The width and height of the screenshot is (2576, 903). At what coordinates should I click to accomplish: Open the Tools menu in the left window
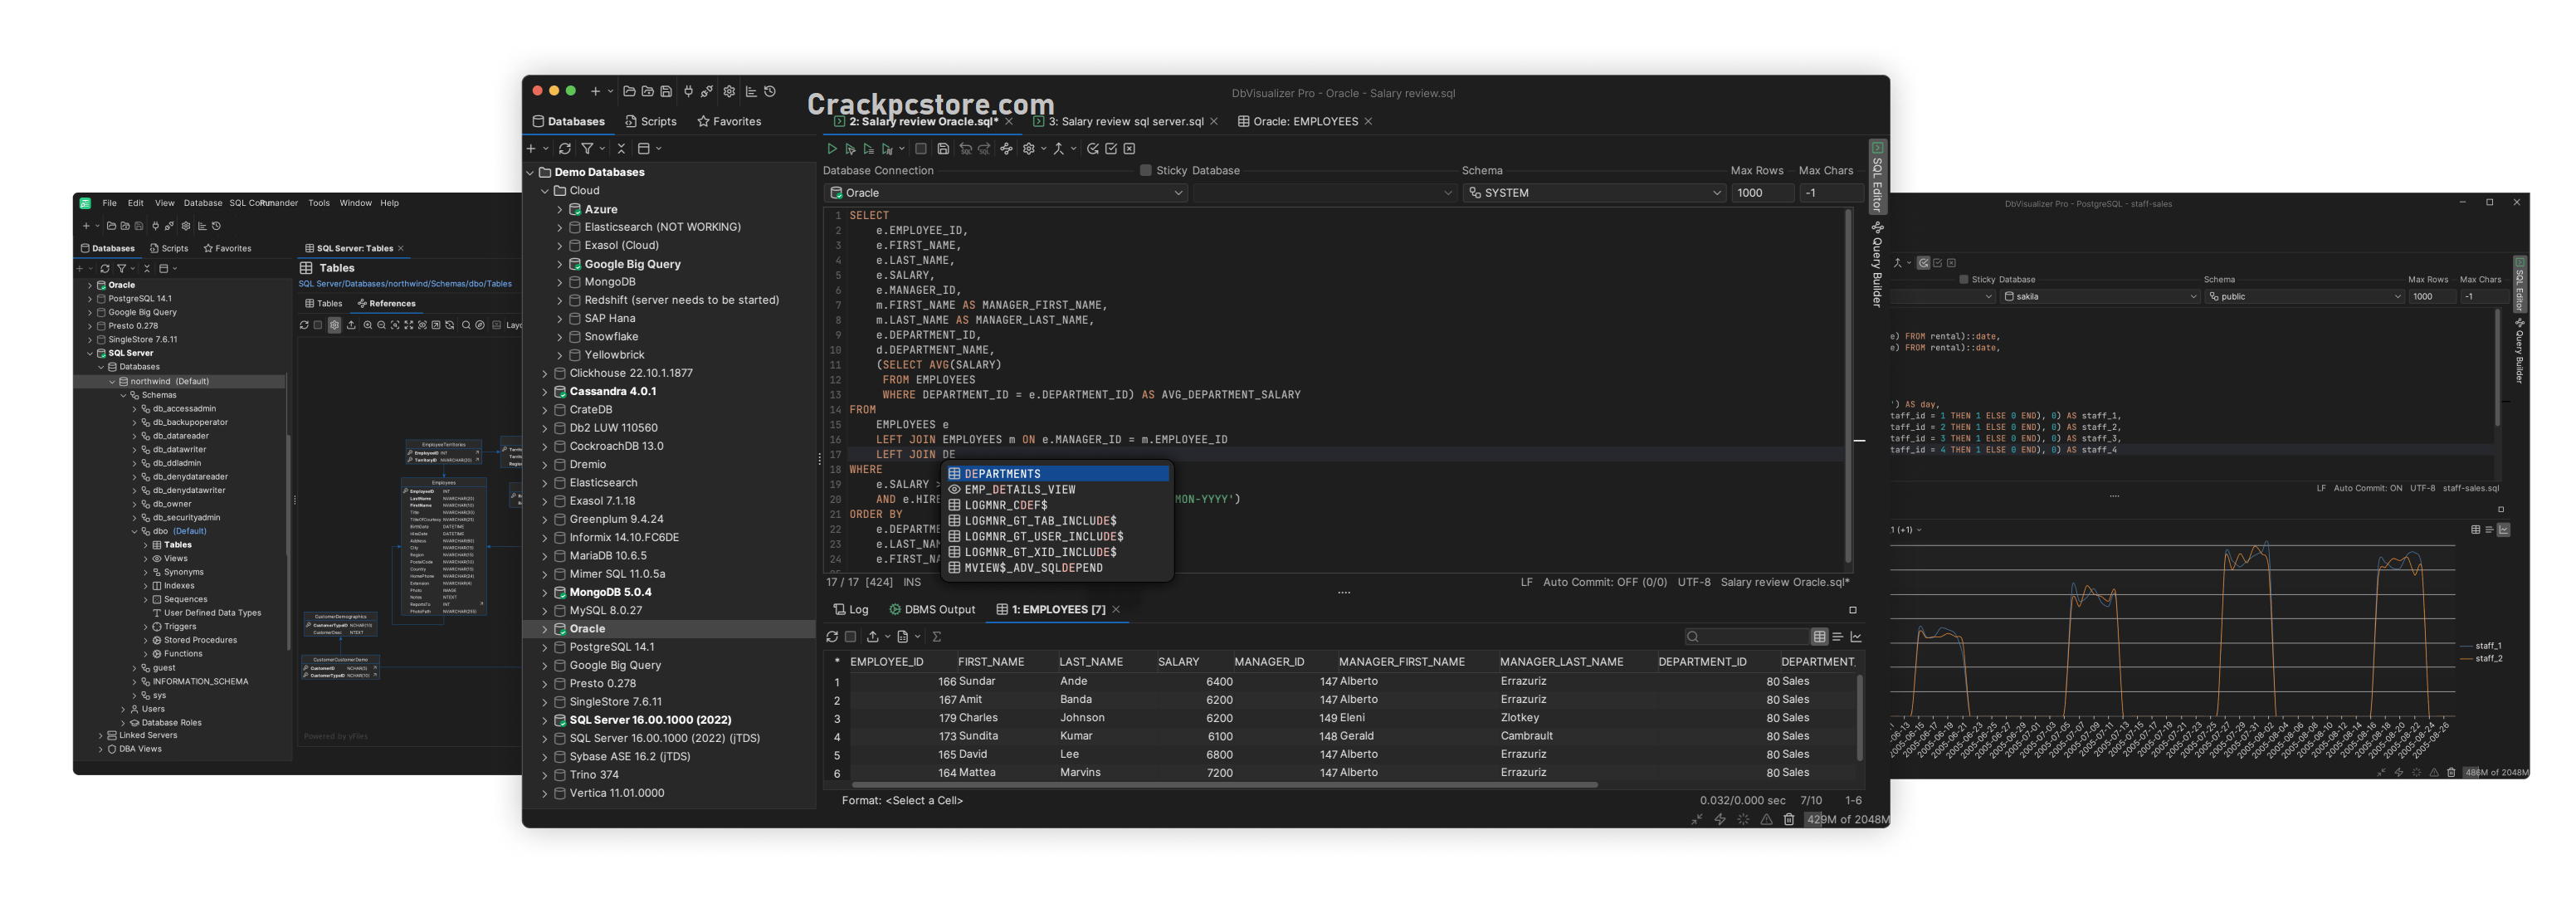(319, 203)
